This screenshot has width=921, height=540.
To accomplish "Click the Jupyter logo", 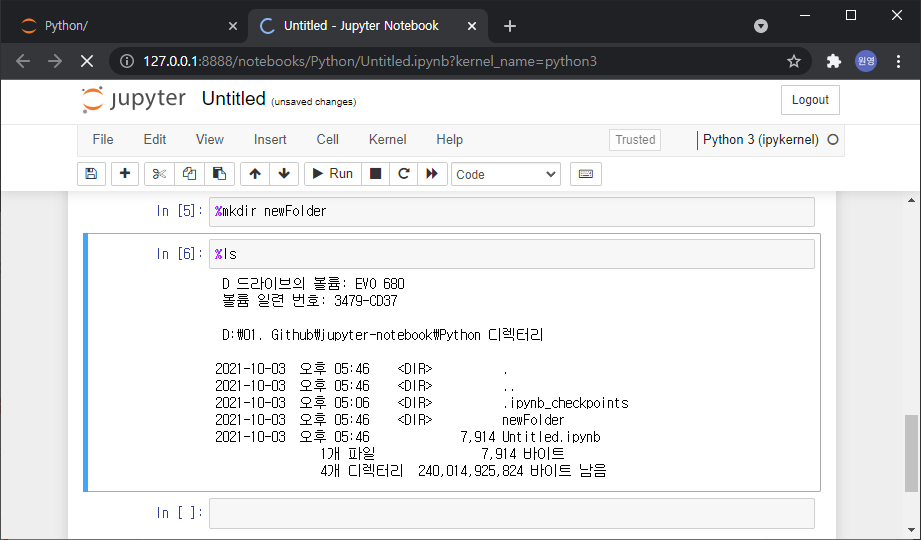I will 134,99.
